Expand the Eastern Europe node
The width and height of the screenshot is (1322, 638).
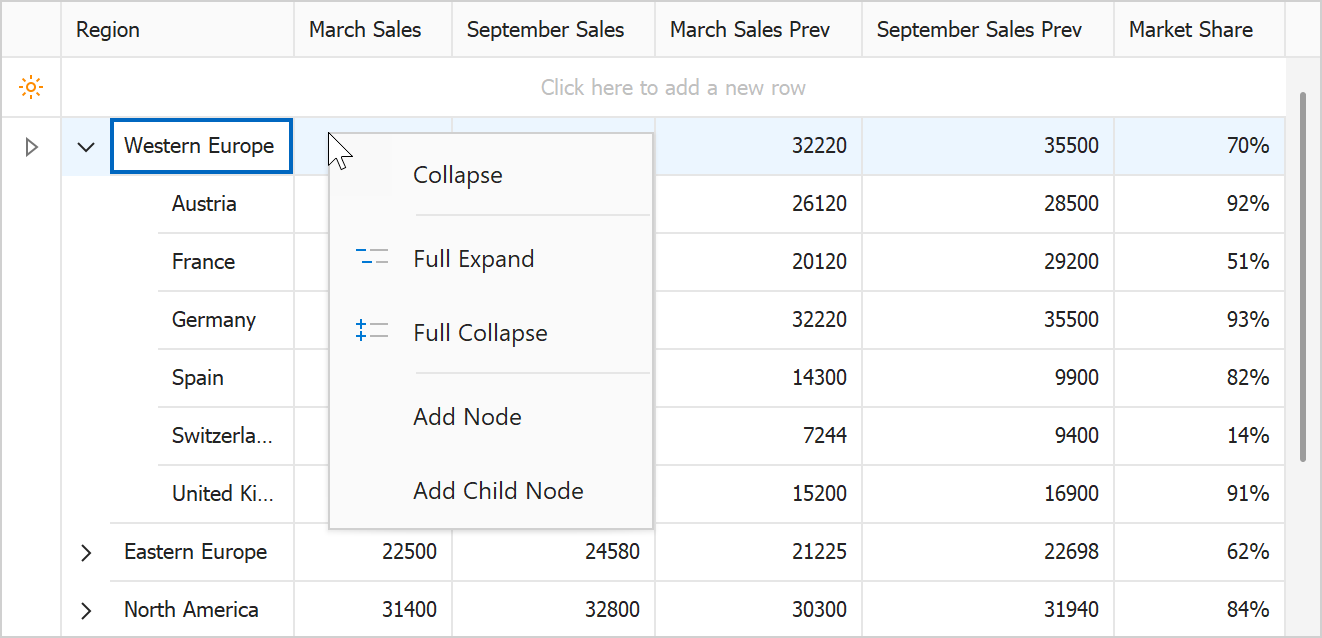(x=86, y=552)
